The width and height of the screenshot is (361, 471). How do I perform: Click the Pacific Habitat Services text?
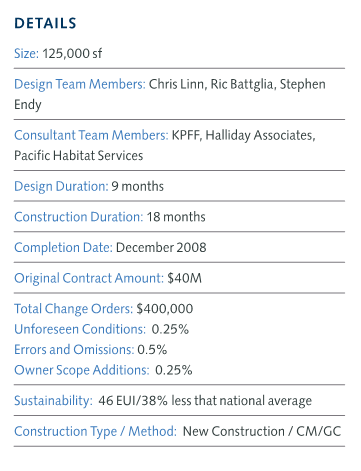[x=79, y=156]
